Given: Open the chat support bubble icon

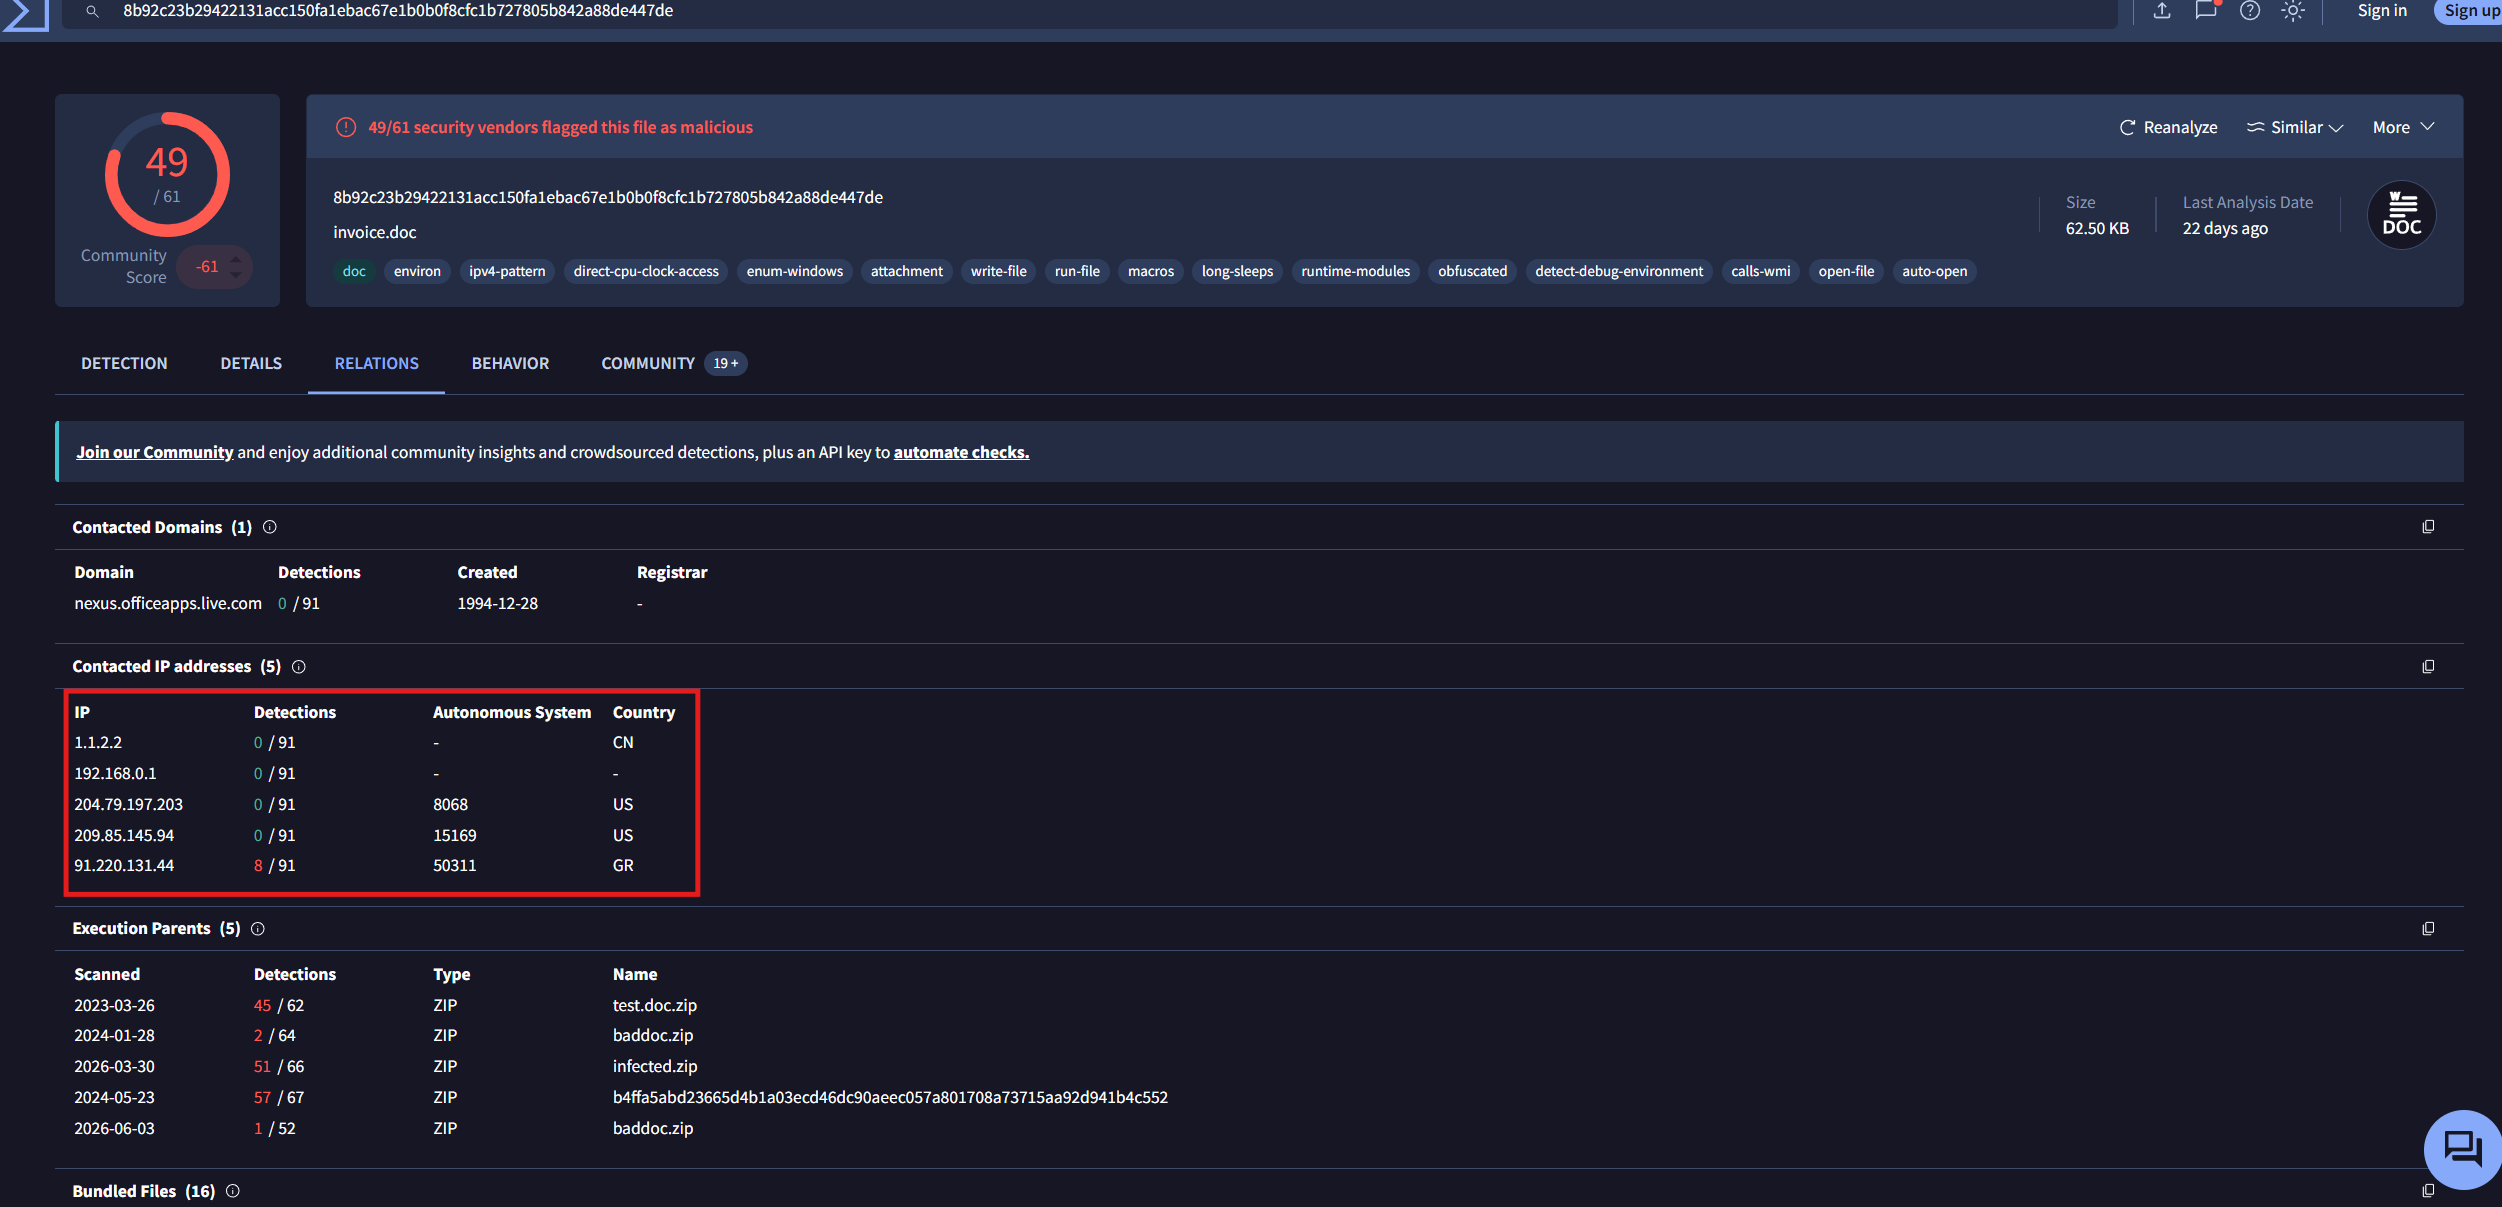Looking at the screenshot, I should click(x=2462, y=1149).
